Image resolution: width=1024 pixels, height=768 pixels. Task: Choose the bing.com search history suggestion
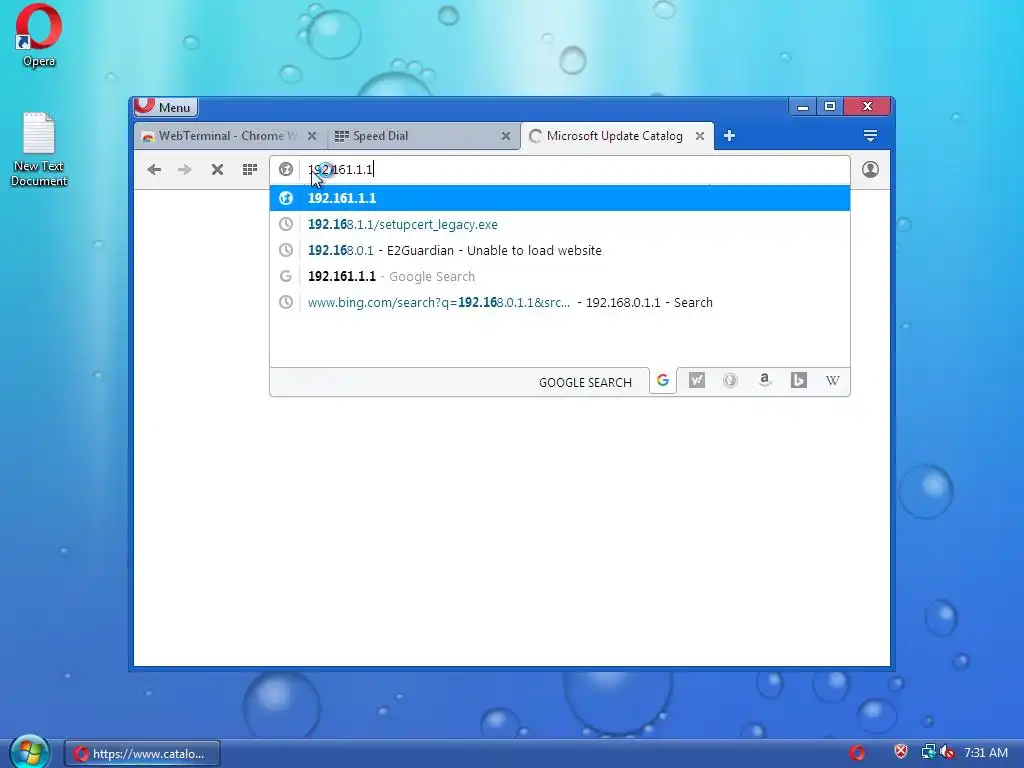[x=560, y=302]
